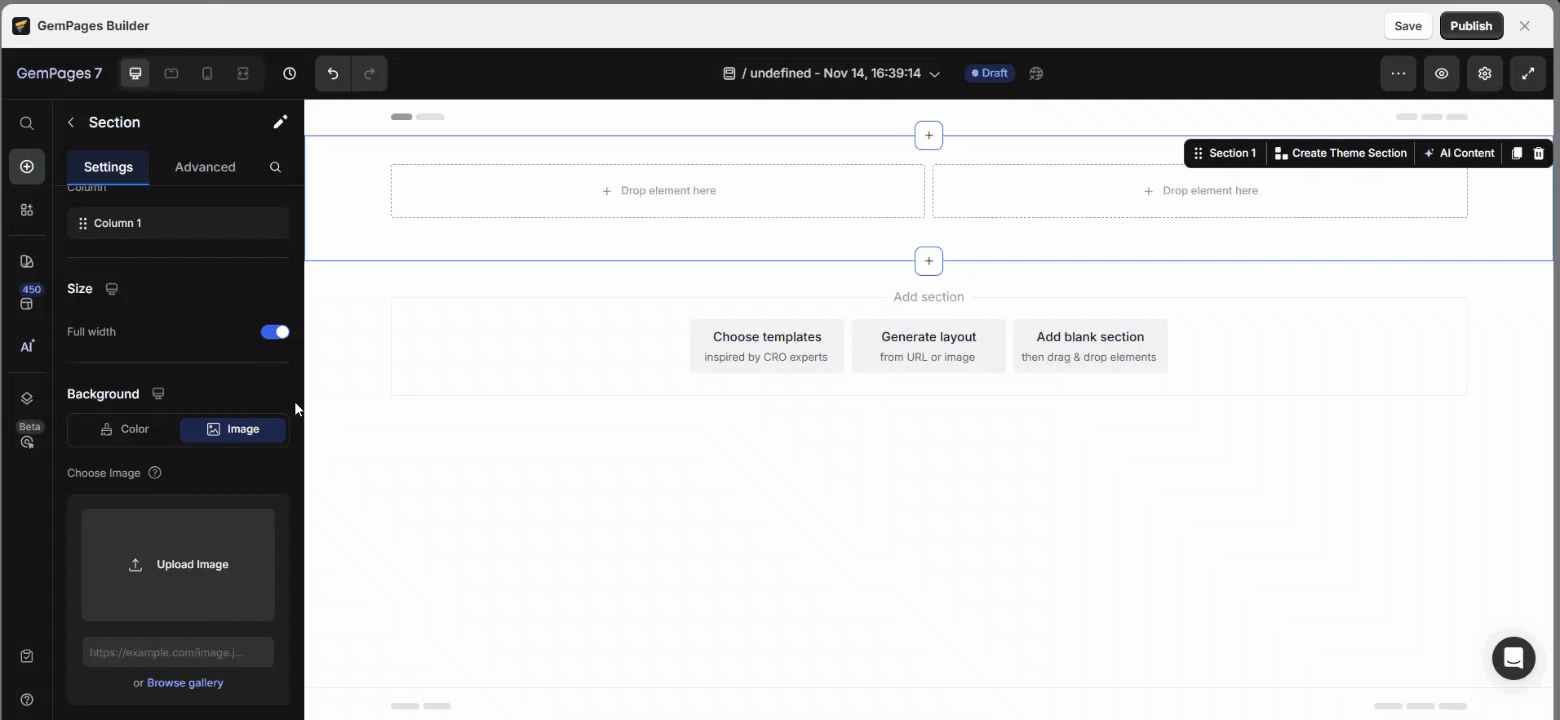Viewport: 1560px width, 720px height.
Task: Enter fullscreen with expand arrows icon
Action: coord(1527,73)
